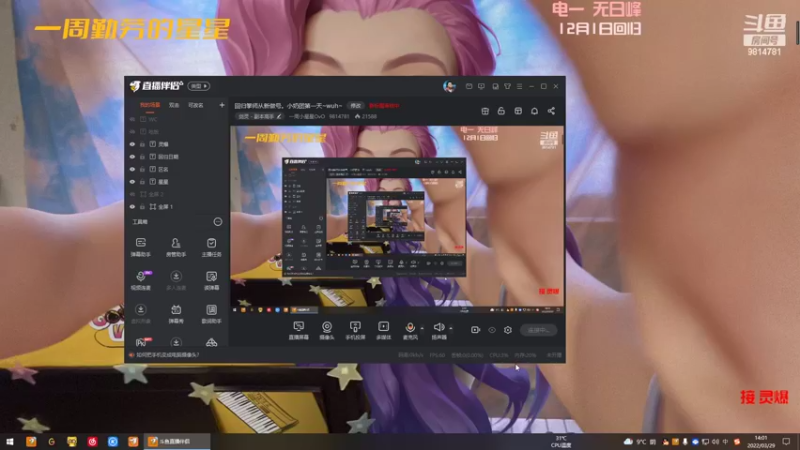Image resolution: width=800 pixels, height=450 pixels.
Task: Select the 全屏 2 source row
Action: [x=177, y=194]
